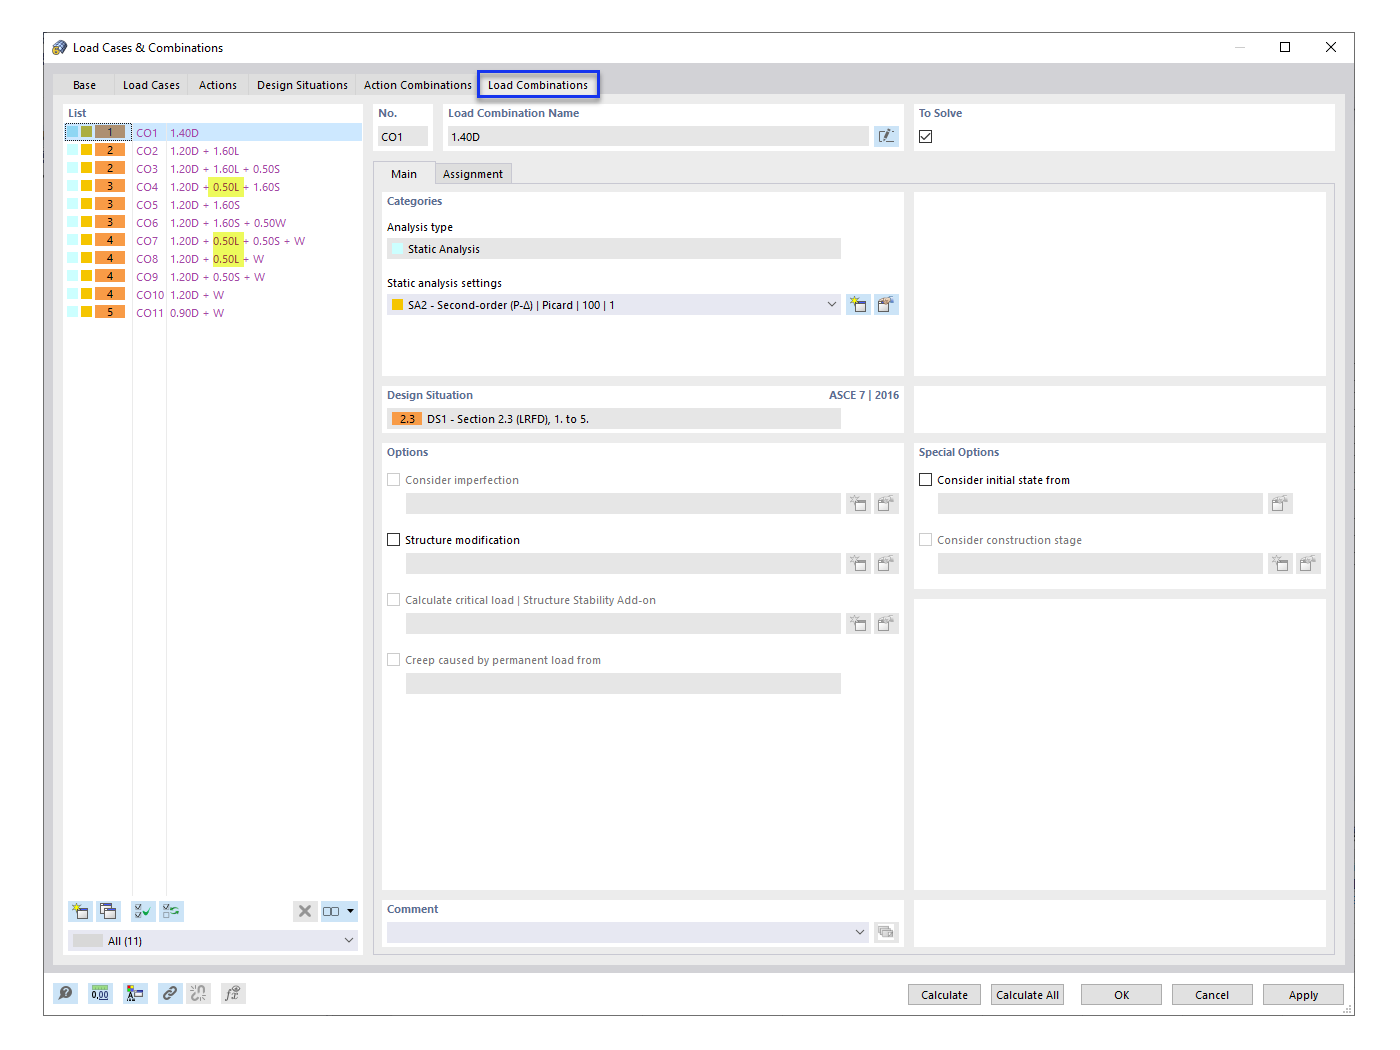Click the orange swatch of CO2 row

(x=110, y=151)
